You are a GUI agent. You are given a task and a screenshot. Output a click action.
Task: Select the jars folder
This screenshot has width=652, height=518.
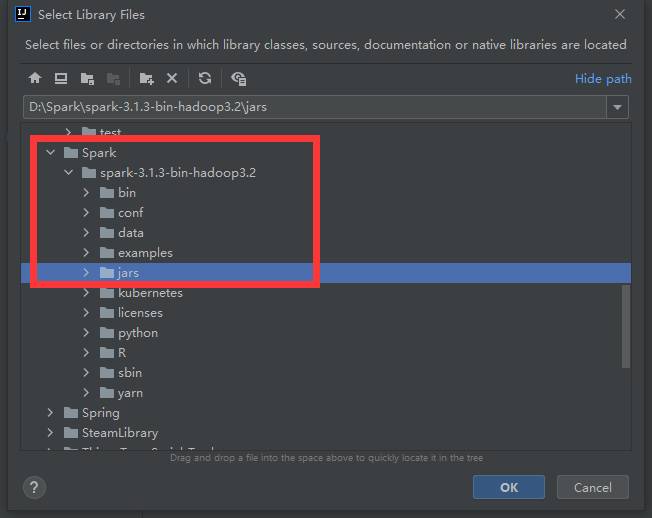[119, 273]
